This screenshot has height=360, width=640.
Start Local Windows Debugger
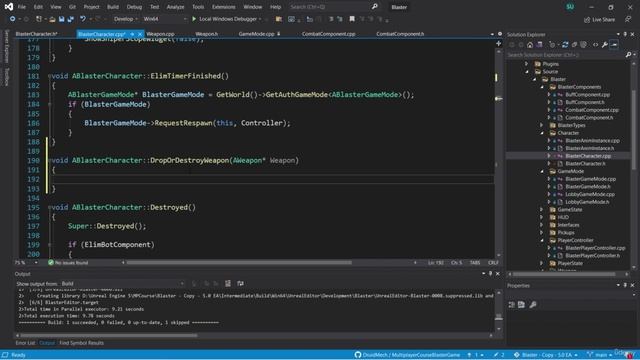226,19
